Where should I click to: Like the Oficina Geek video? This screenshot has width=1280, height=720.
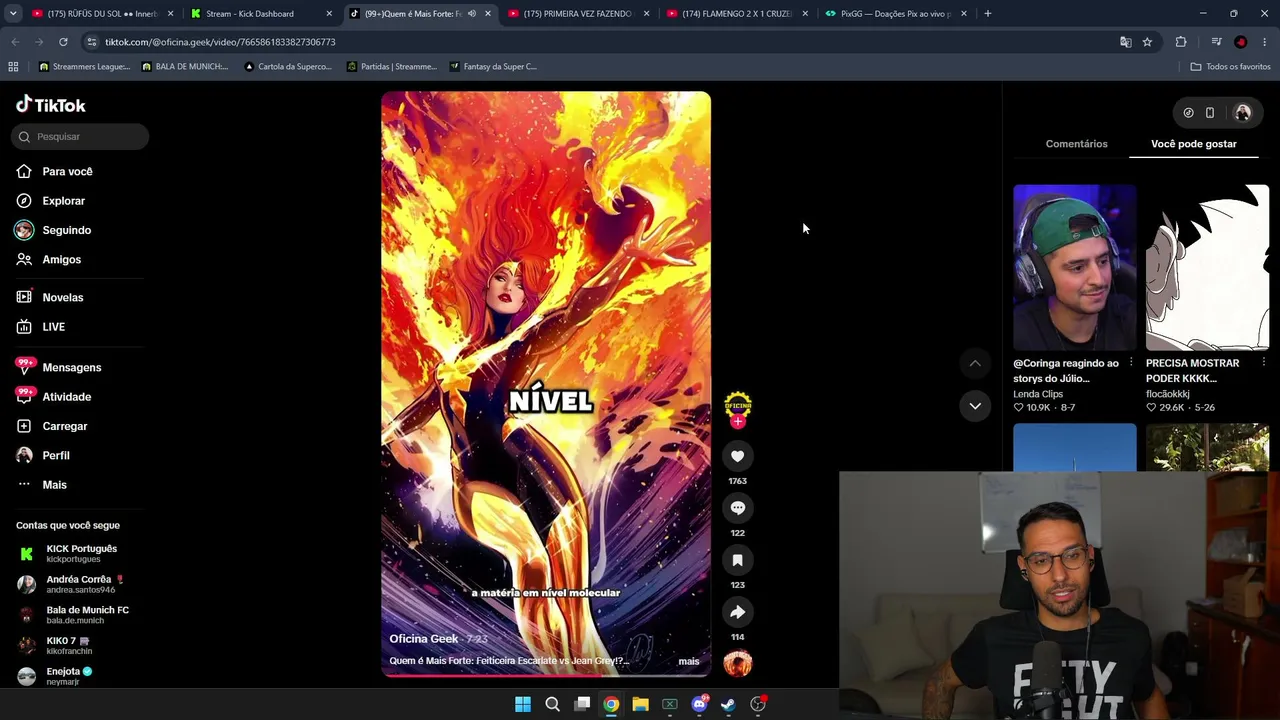(x=737, y=456)
